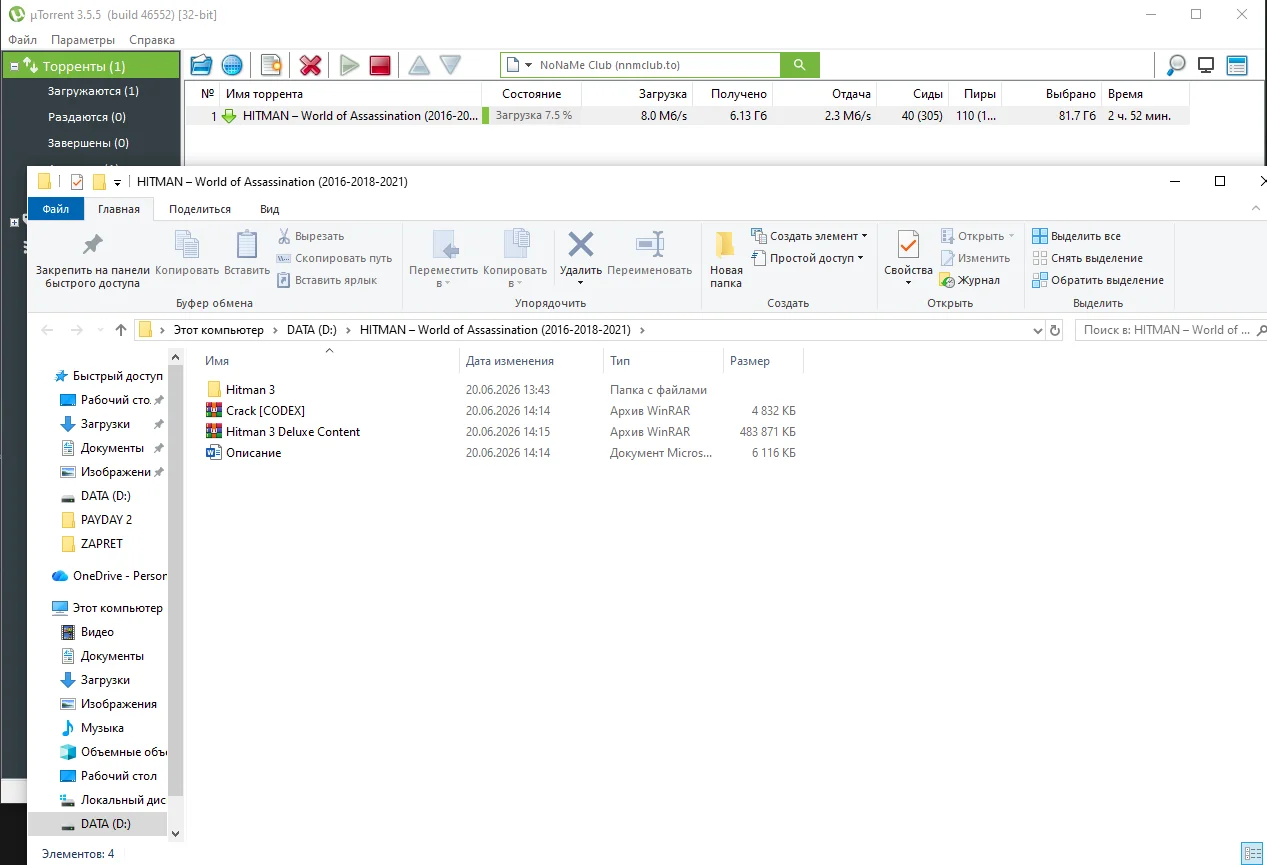Click the green search button in µTorrent
This screenshot has height=865, width=1267.
799,65
